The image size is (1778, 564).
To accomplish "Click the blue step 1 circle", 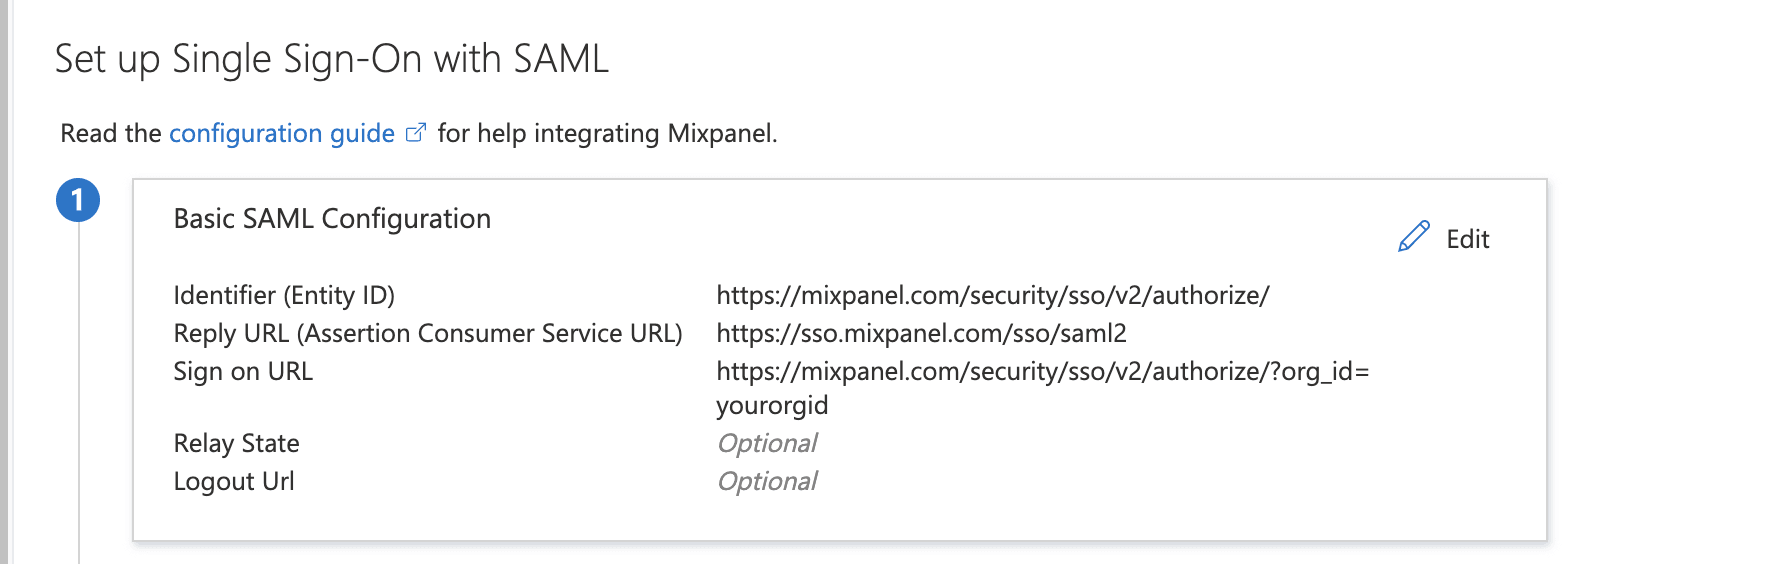I will [x=78, y=200].
